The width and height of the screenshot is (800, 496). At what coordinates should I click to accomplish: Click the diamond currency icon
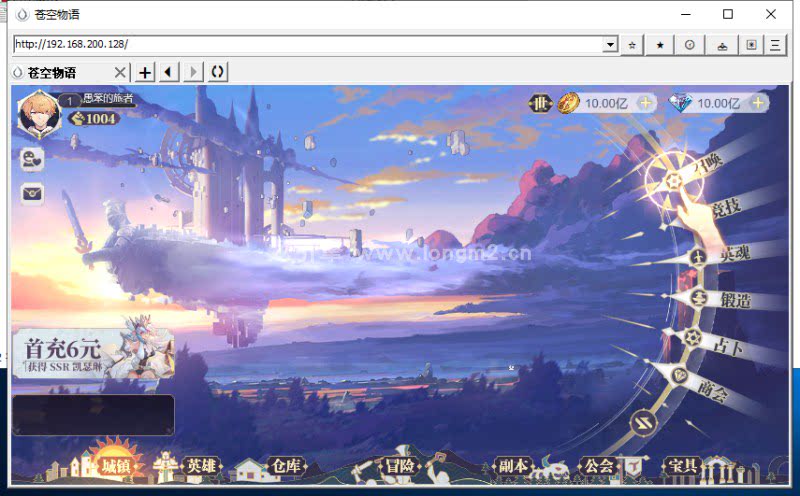(x=680, y=103)
